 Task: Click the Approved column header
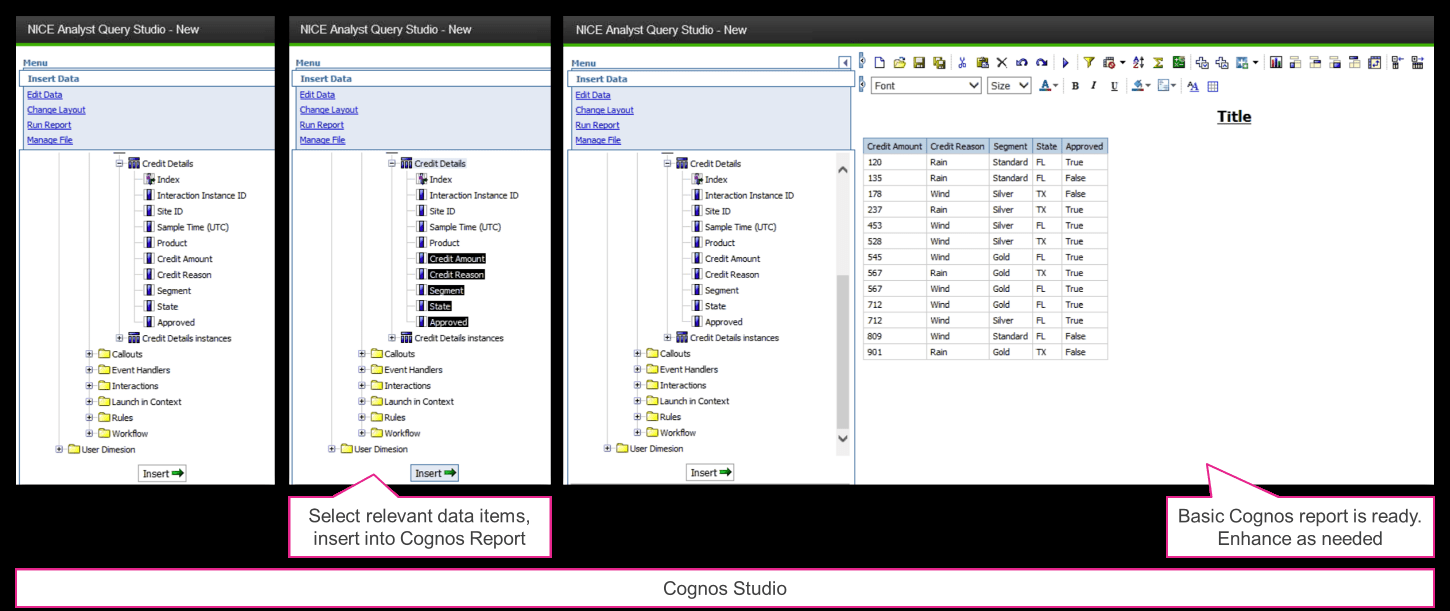point(1084,146)
